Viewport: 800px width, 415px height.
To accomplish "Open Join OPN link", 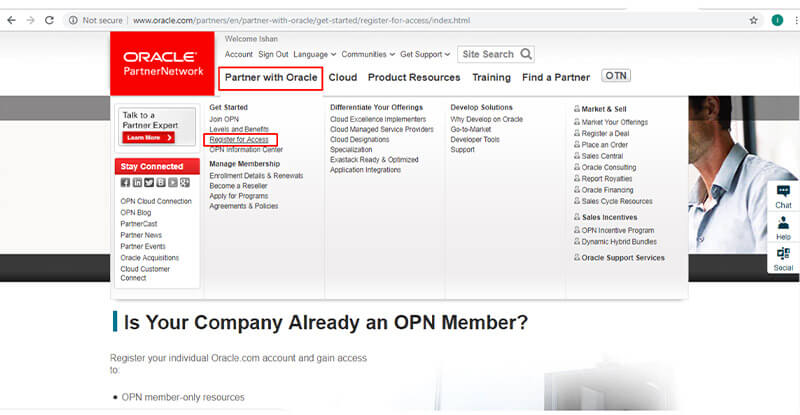I will tap(224, 119).
